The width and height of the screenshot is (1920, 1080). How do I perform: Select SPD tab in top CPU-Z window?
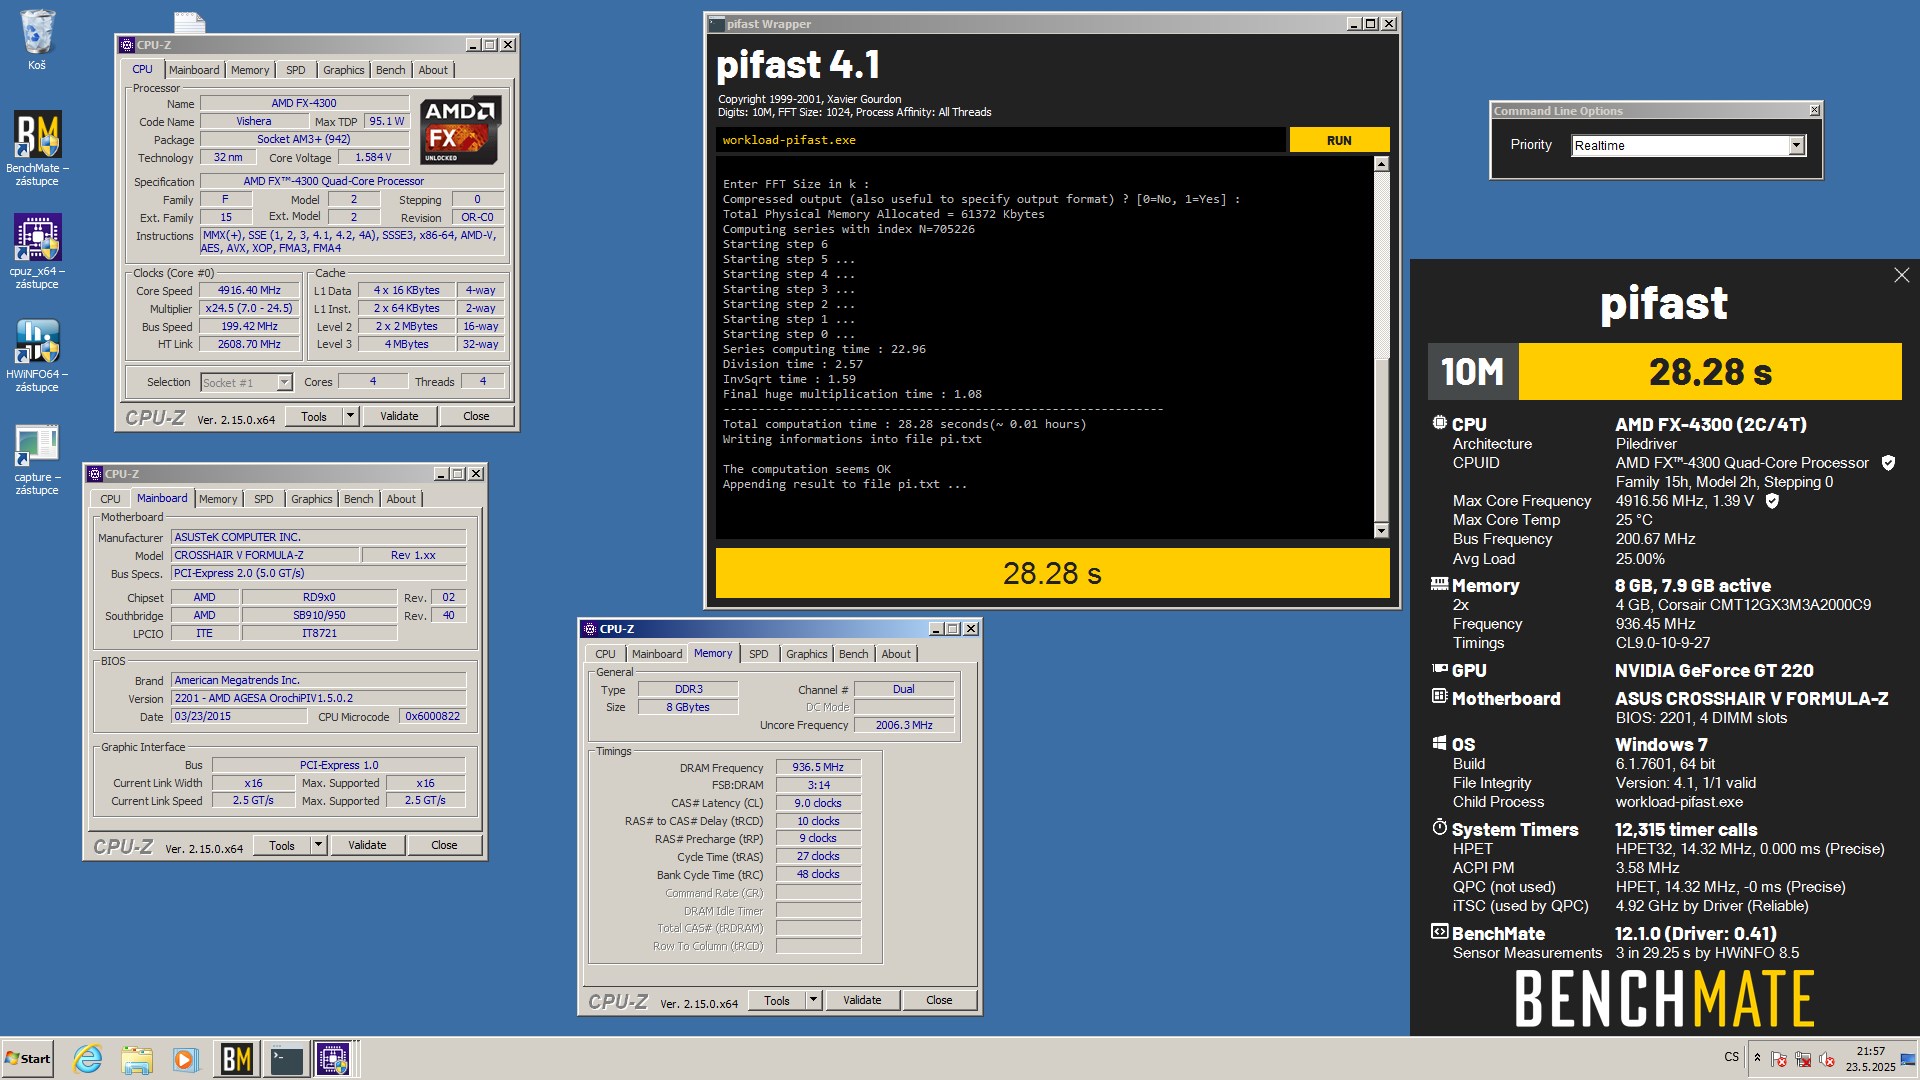pos(295,70)
